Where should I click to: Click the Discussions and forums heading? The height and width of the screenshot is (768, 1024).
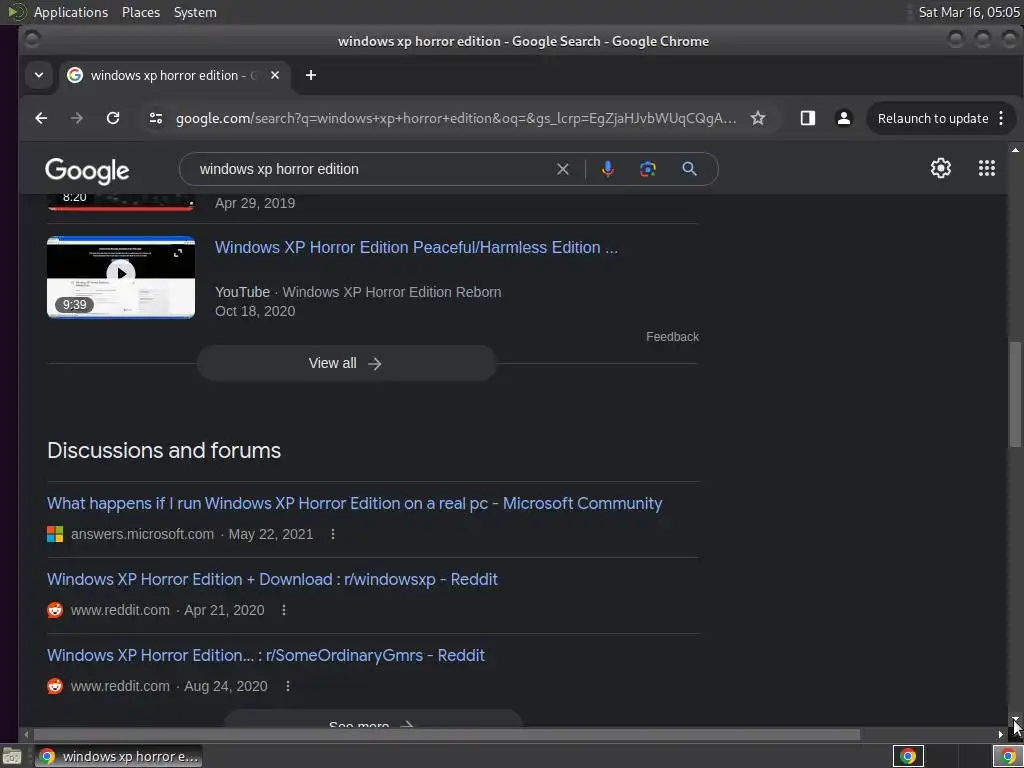click(164, 451)
